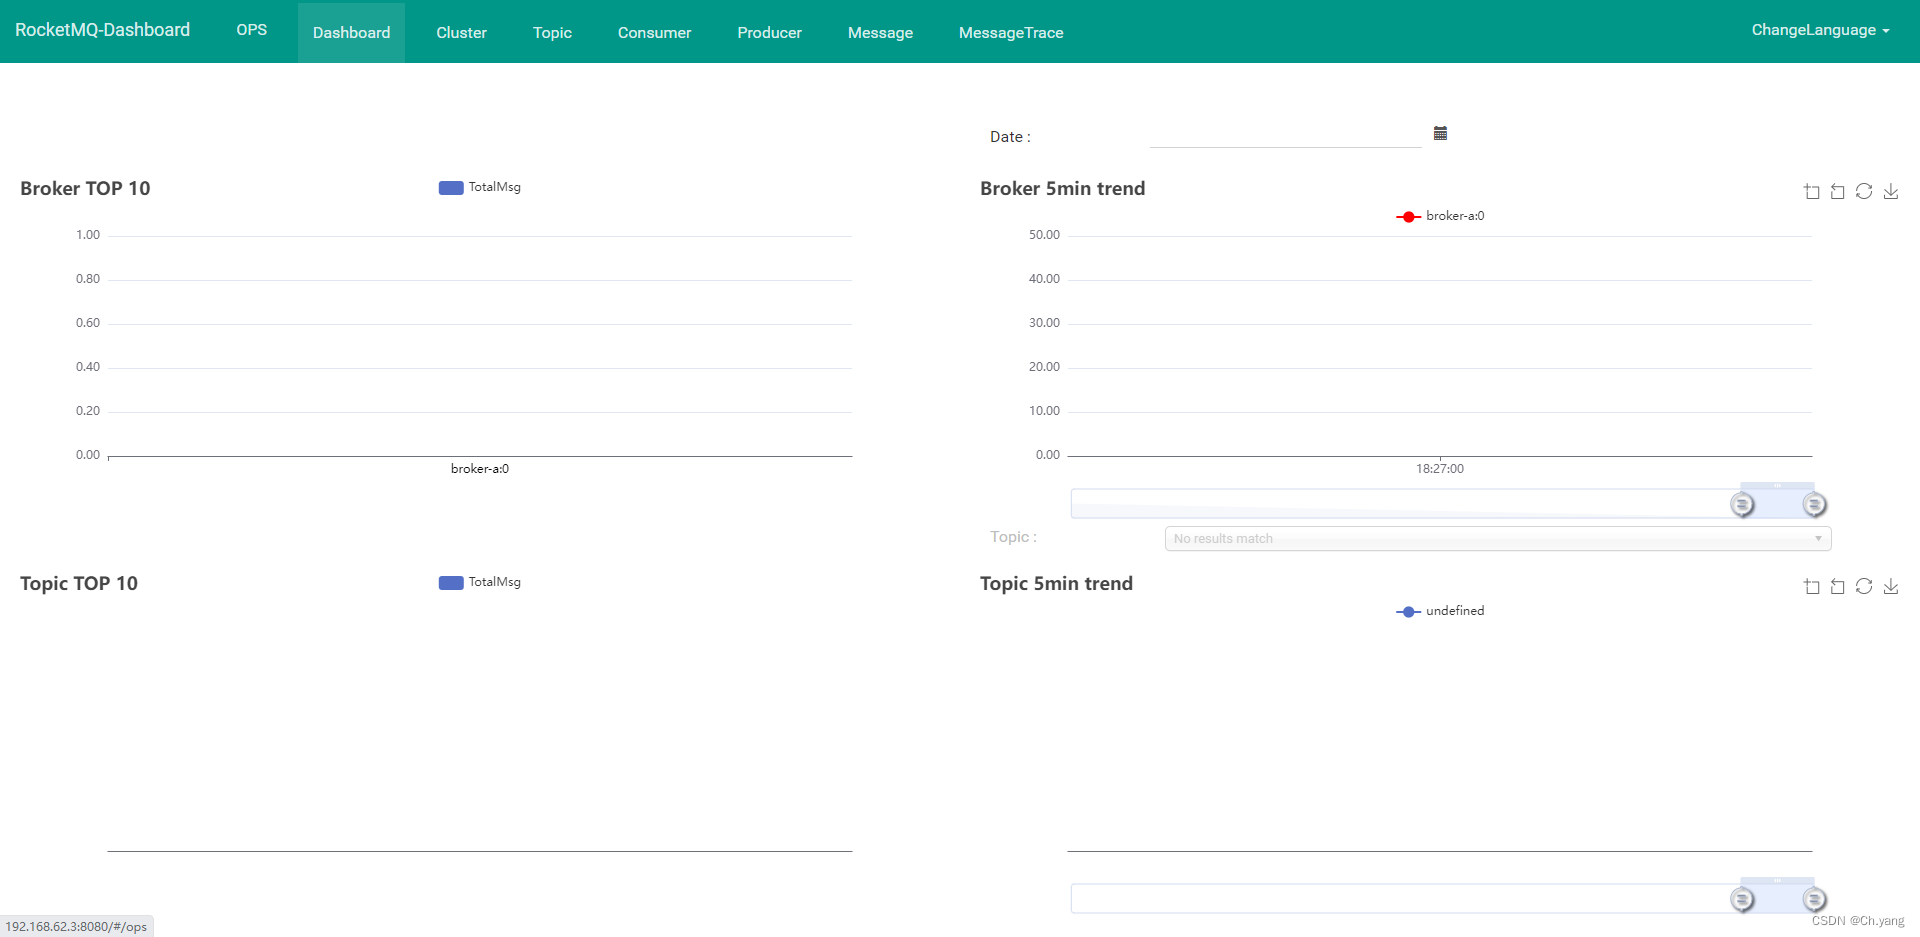Image resolution: width=1920 pixels, height=937 pixels.
Task: Save Broker 5min trend chart as image
Action: (1890, 191)
